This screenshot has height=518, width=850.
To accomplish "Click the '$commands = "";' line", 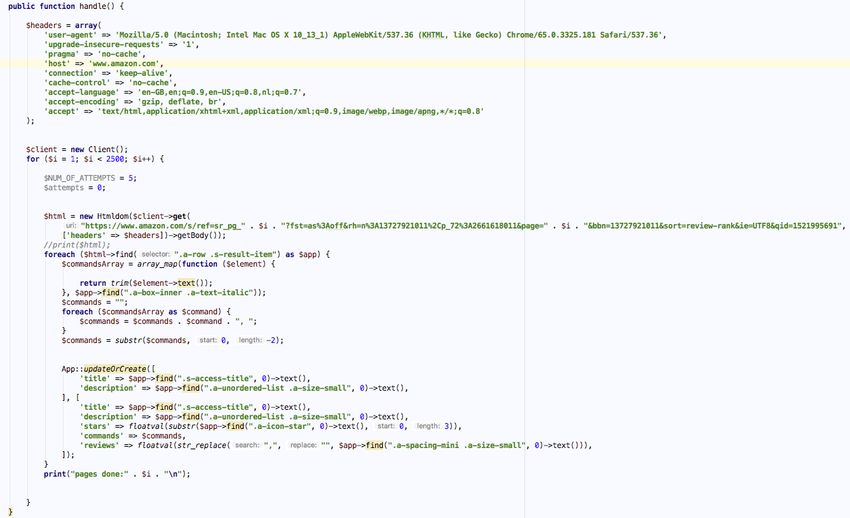I will point(95,302).
